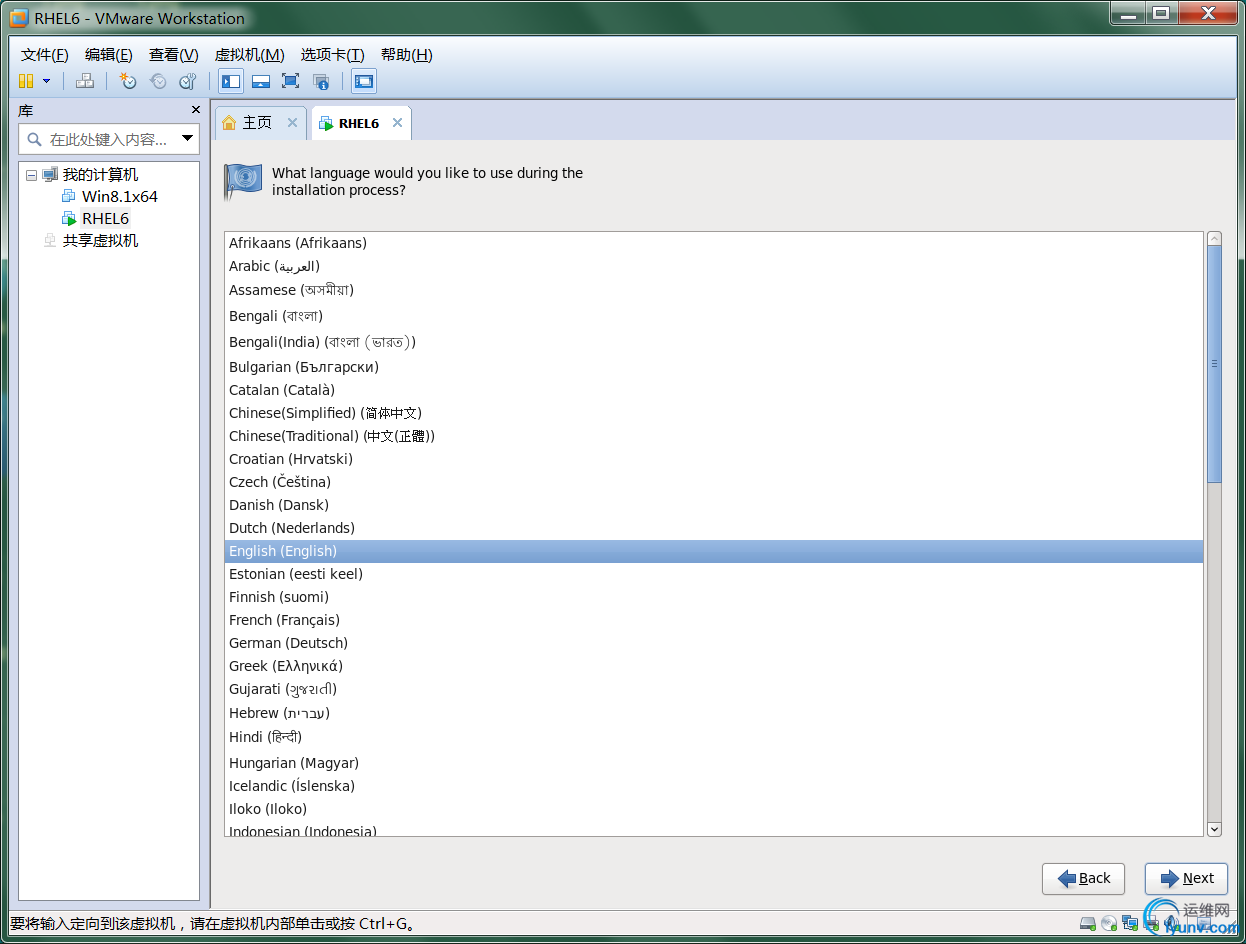1246x944 pixels.
Task: Click the Next button
Action: point(1186,879)
